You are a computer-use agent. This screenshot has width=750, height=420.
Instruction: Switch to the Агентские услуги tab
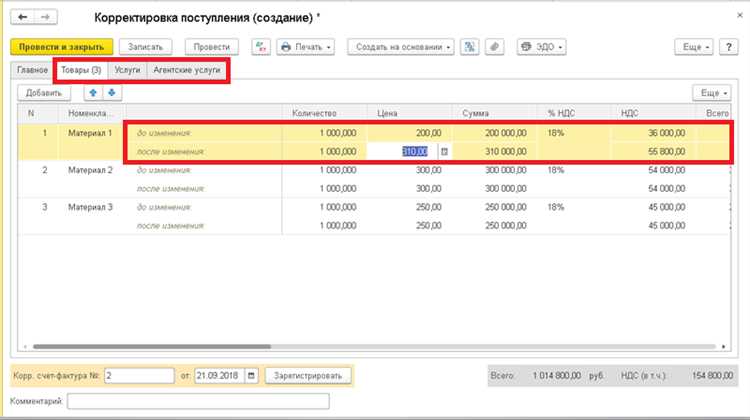pyautogui.click(x=188, y=71)
